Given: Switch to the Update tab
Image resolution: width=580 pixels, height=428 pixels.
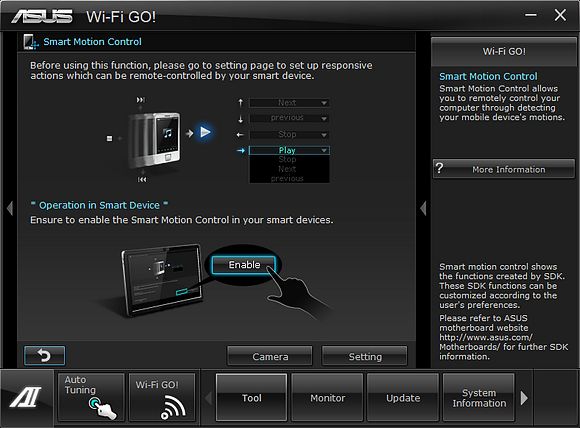Looking at the screenshot, I should tap(403, 398).
